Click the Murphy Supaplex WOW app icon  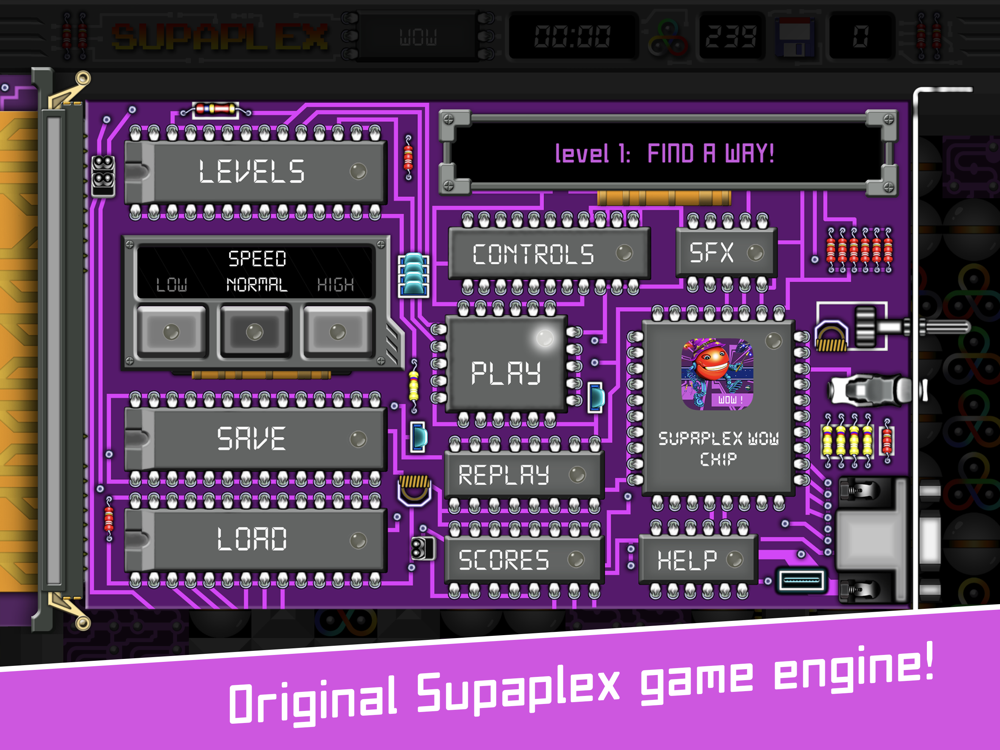click(x=717, y=374)
